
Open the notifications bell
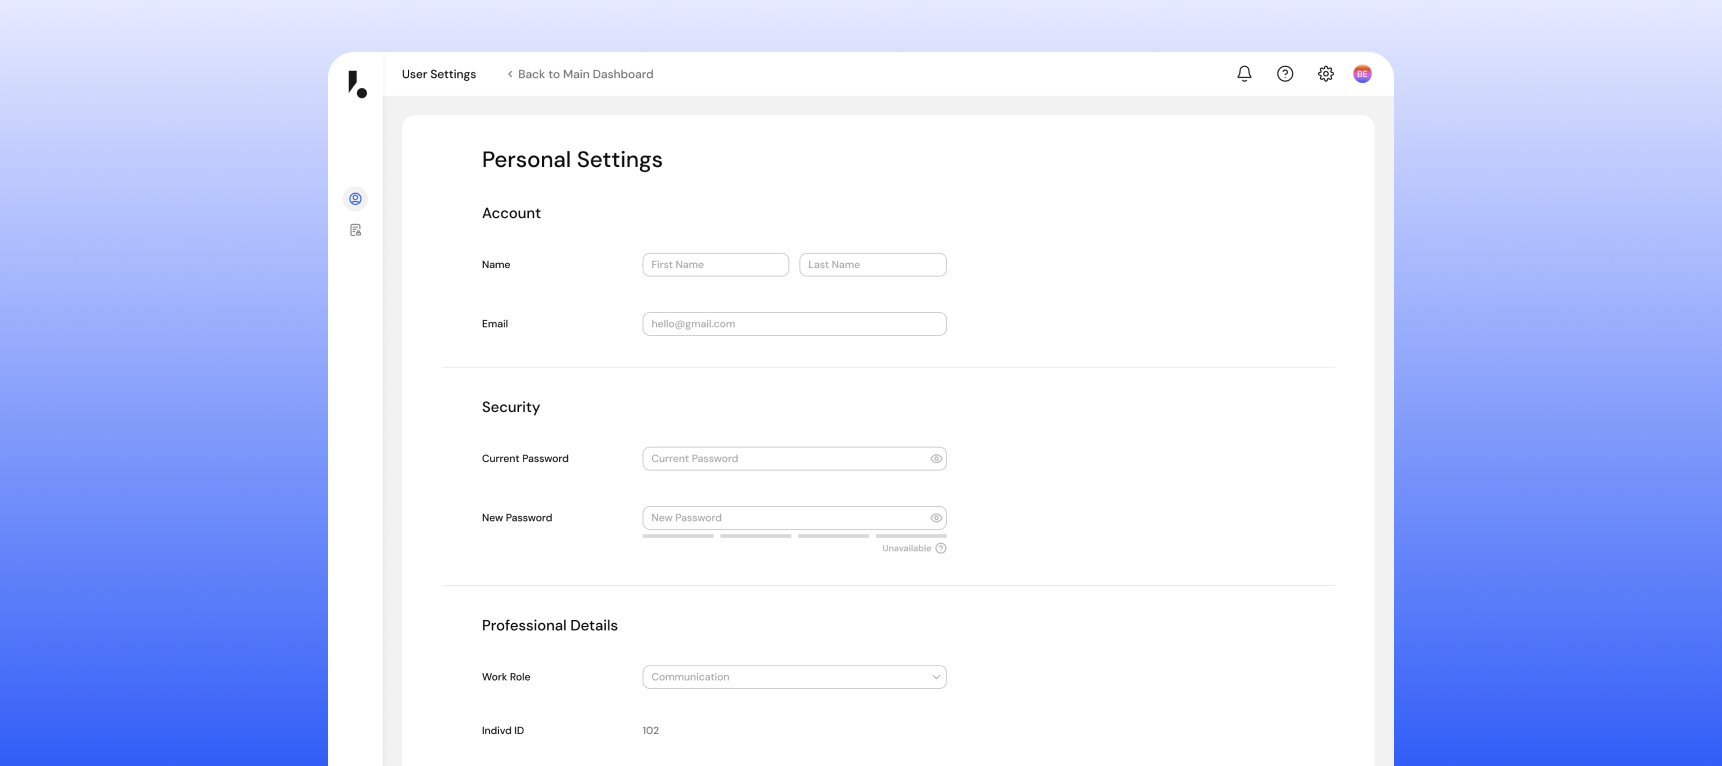[1244, 74]
